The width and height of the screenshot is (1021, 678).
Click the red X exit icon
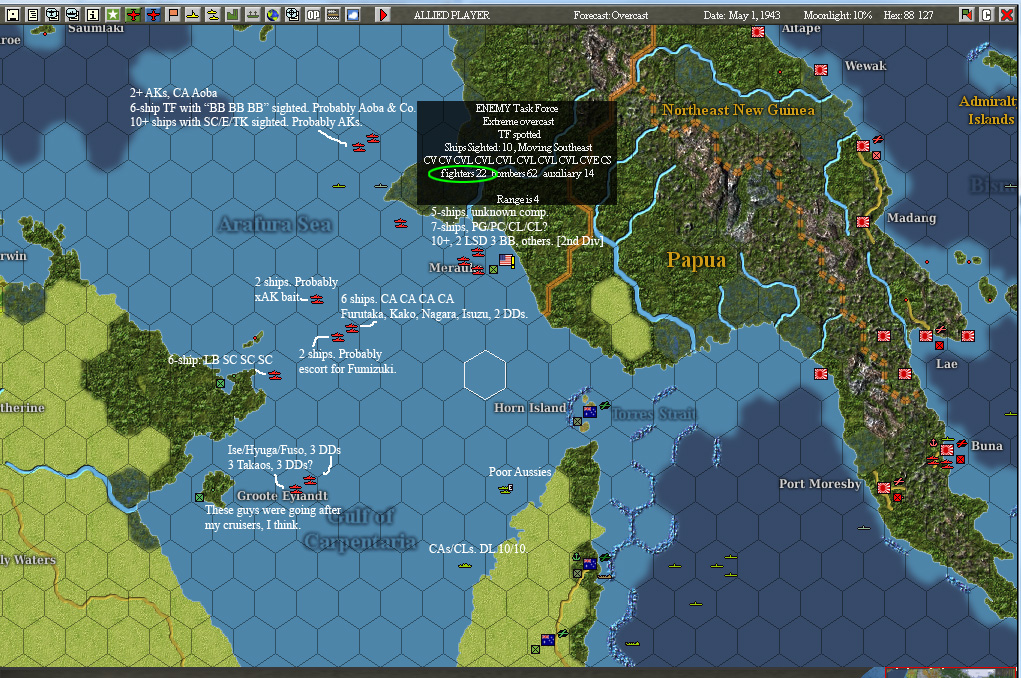pyautogui.click(x=1007, y=14)
